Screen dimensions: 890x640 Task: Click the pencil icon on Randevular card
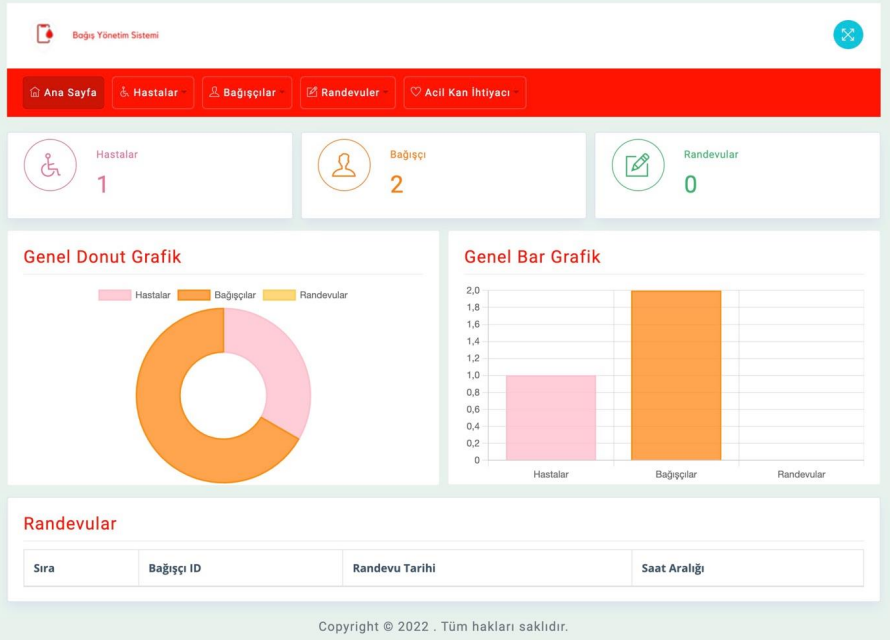click(637, 165)
